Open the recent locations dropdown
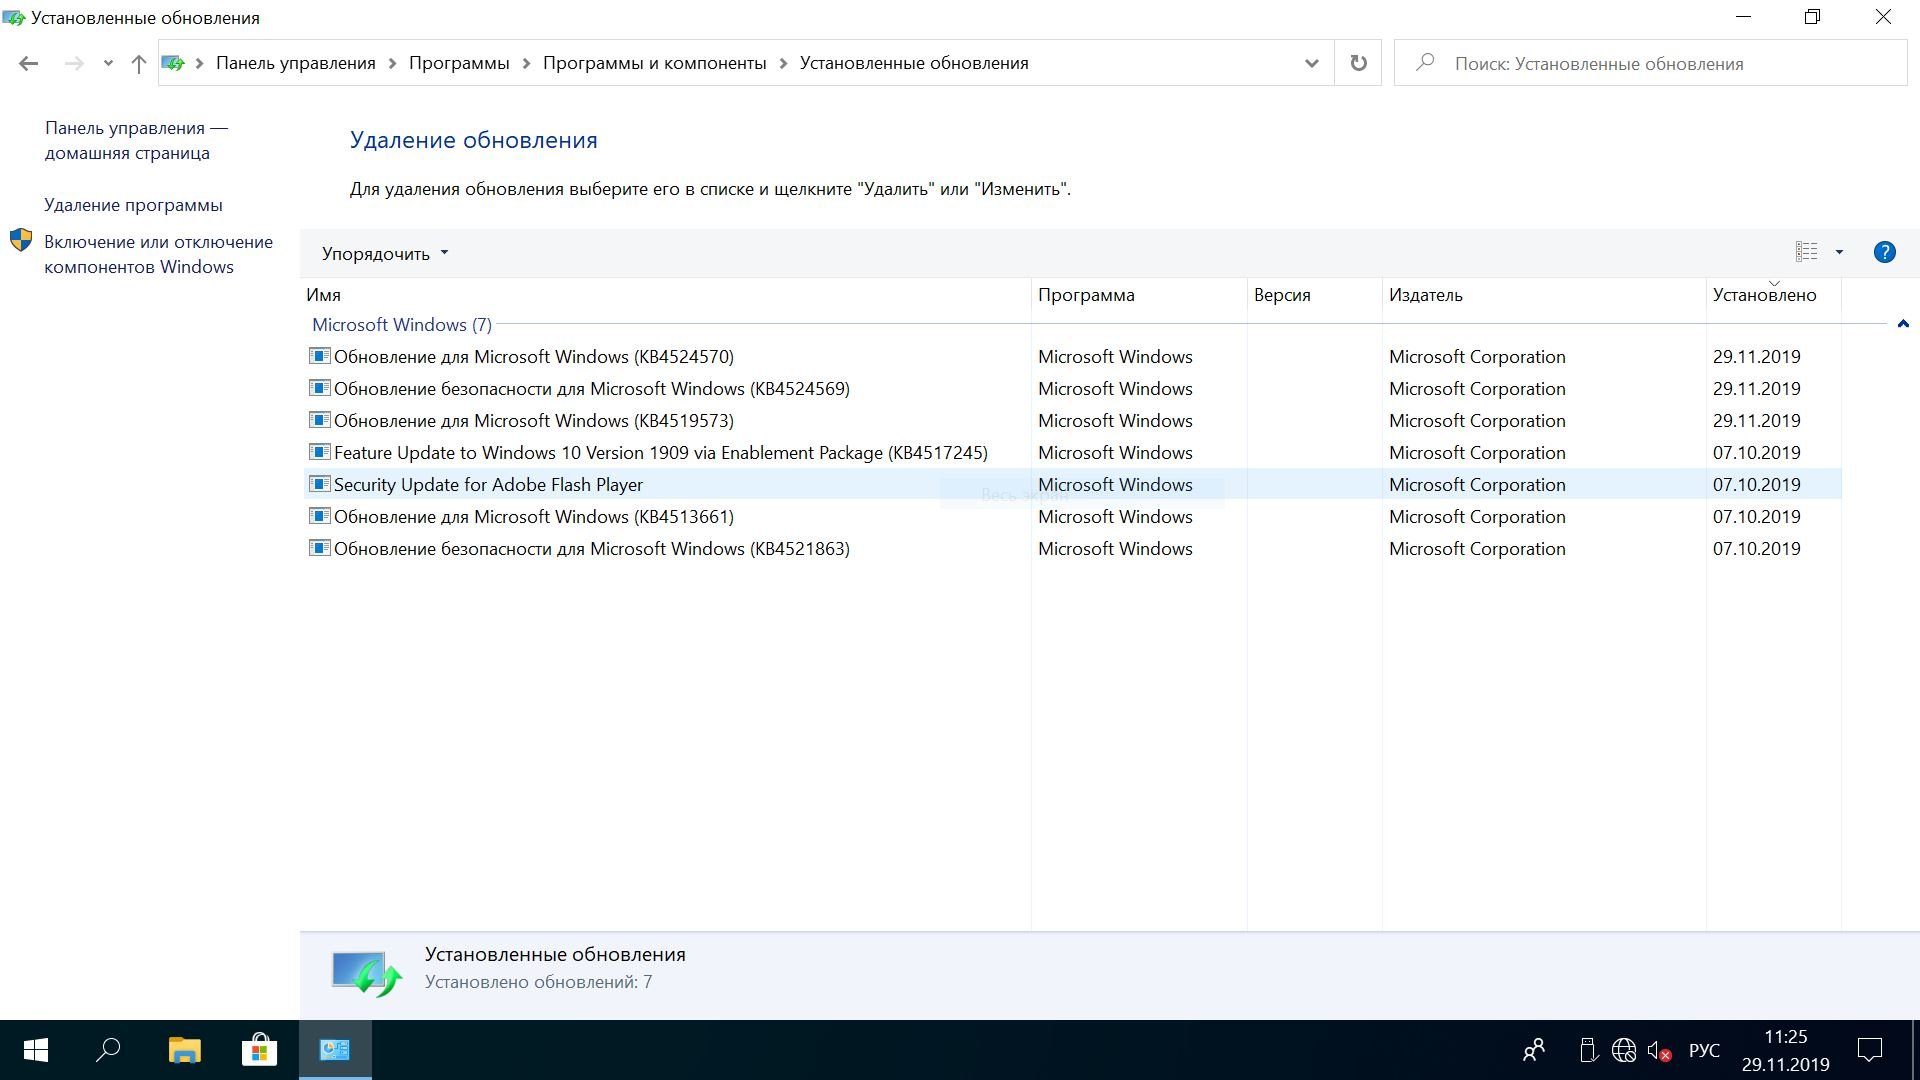 108,63
